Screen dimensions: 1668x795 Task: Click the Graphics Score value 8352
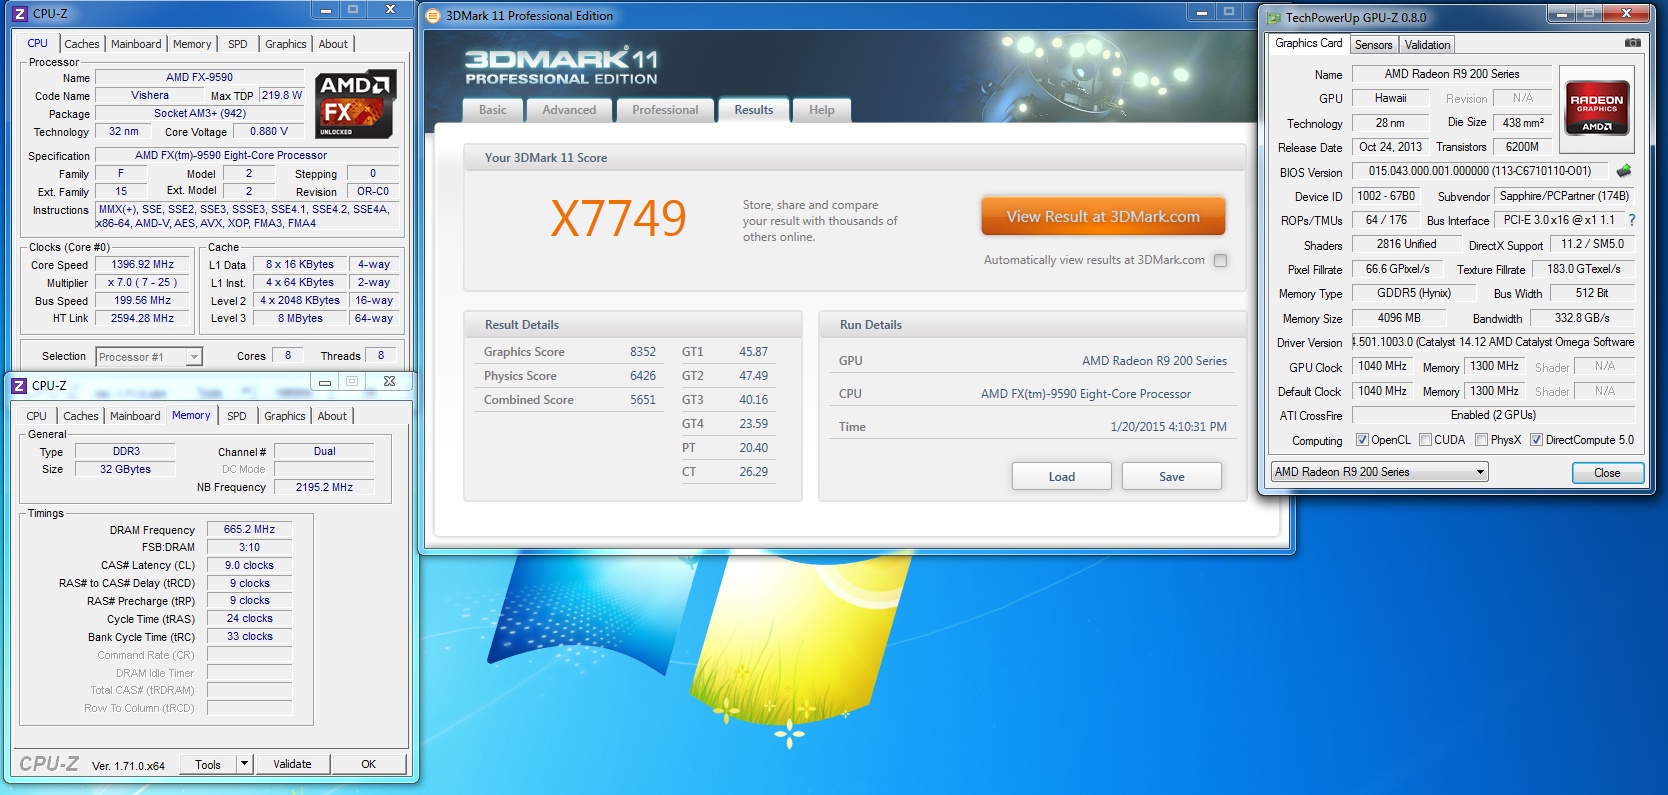(x=643, y=352)
